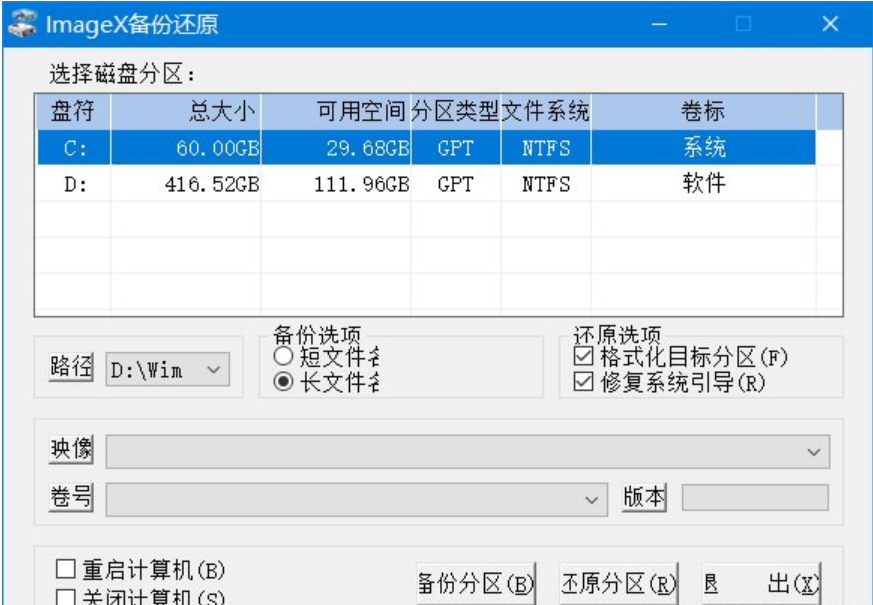The height and width of the screenshot is (605, 873).
Task: Expand the image file combo box
Action: 468,451
